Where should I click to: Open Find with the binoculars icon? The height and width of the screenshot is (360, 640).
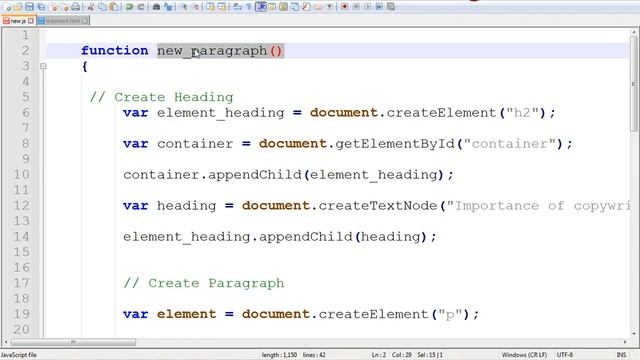click(156, 7)
